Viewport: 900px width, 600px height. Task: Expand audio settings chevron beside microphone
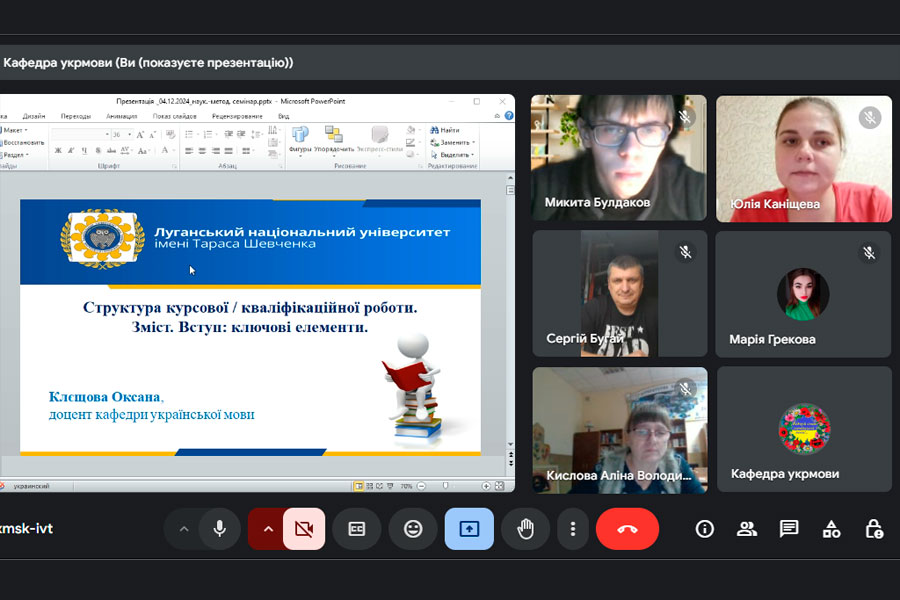click(184, 529)
